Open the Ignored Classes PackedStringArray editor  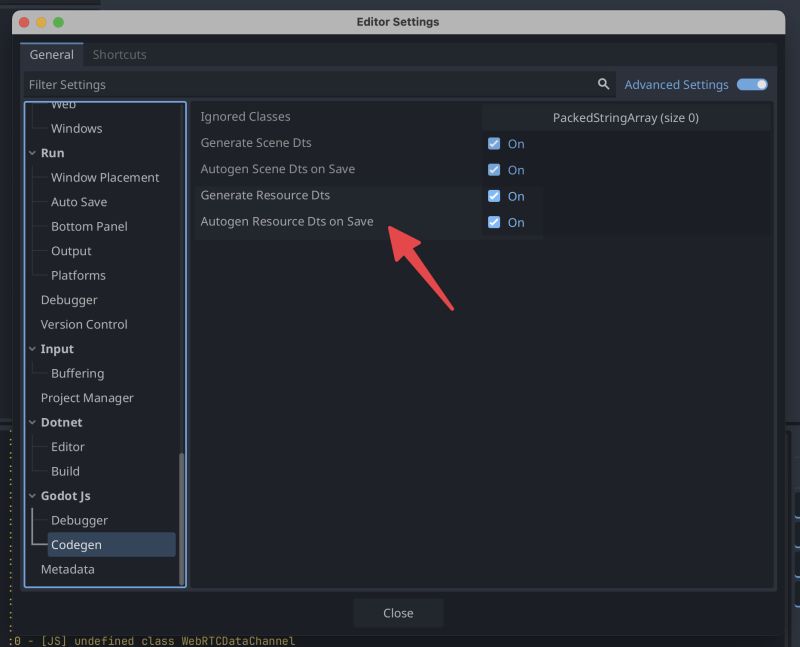[x=626, y=117]
